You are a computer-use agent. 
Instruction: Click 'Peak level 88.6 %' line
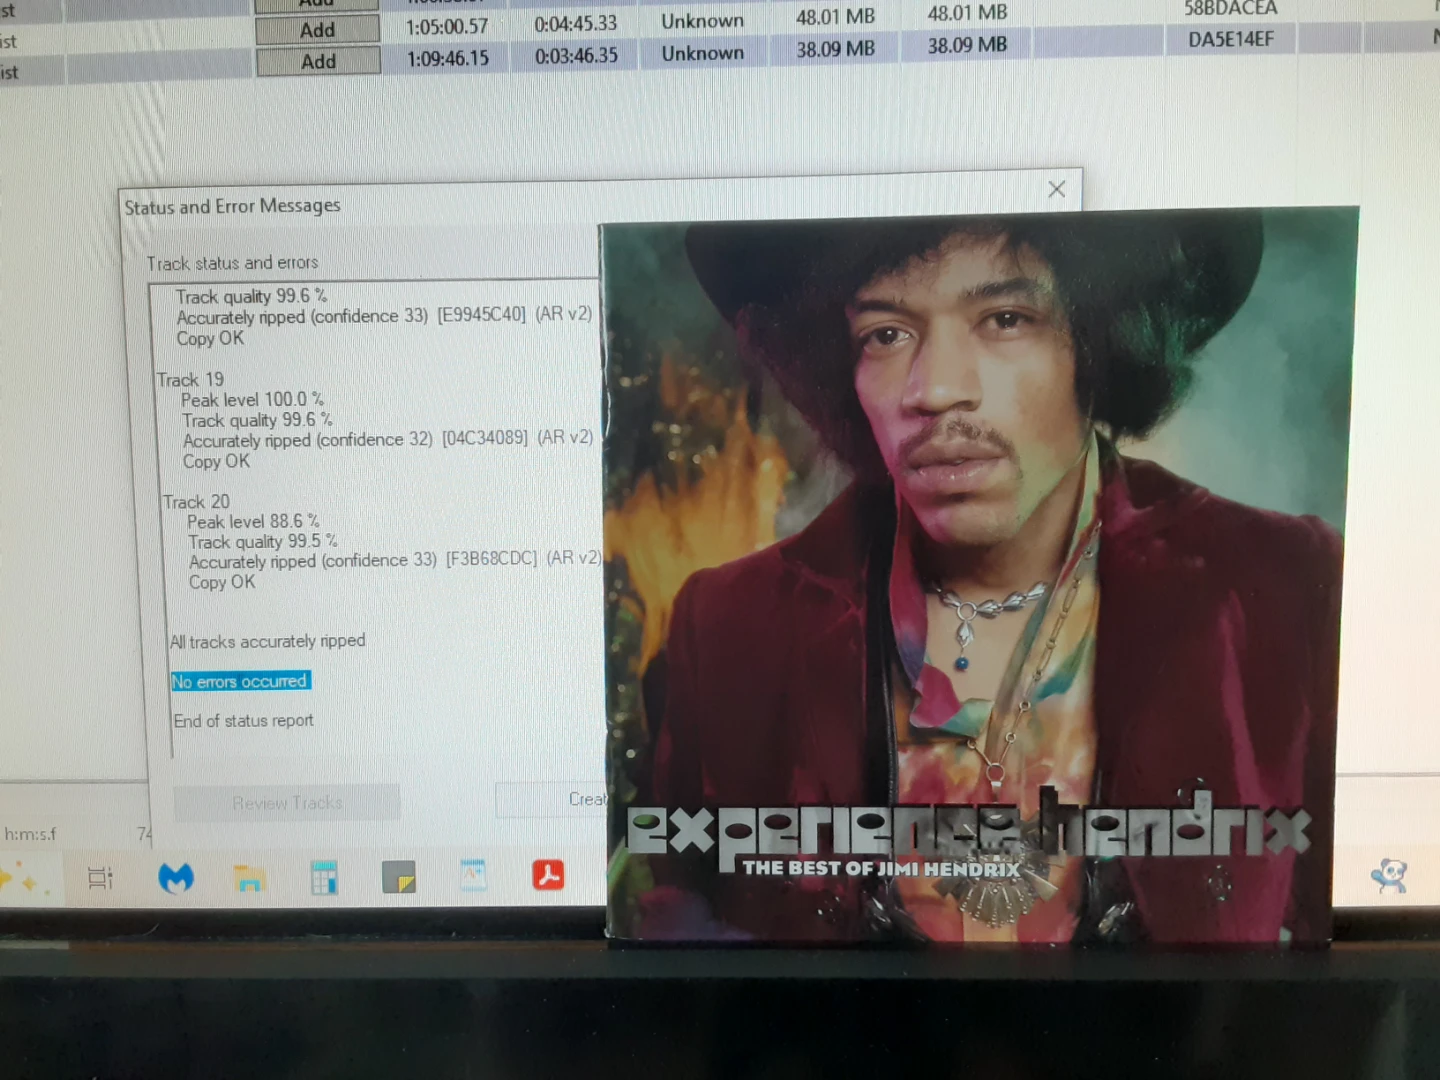pyautogui.click(x=253, y=522)
